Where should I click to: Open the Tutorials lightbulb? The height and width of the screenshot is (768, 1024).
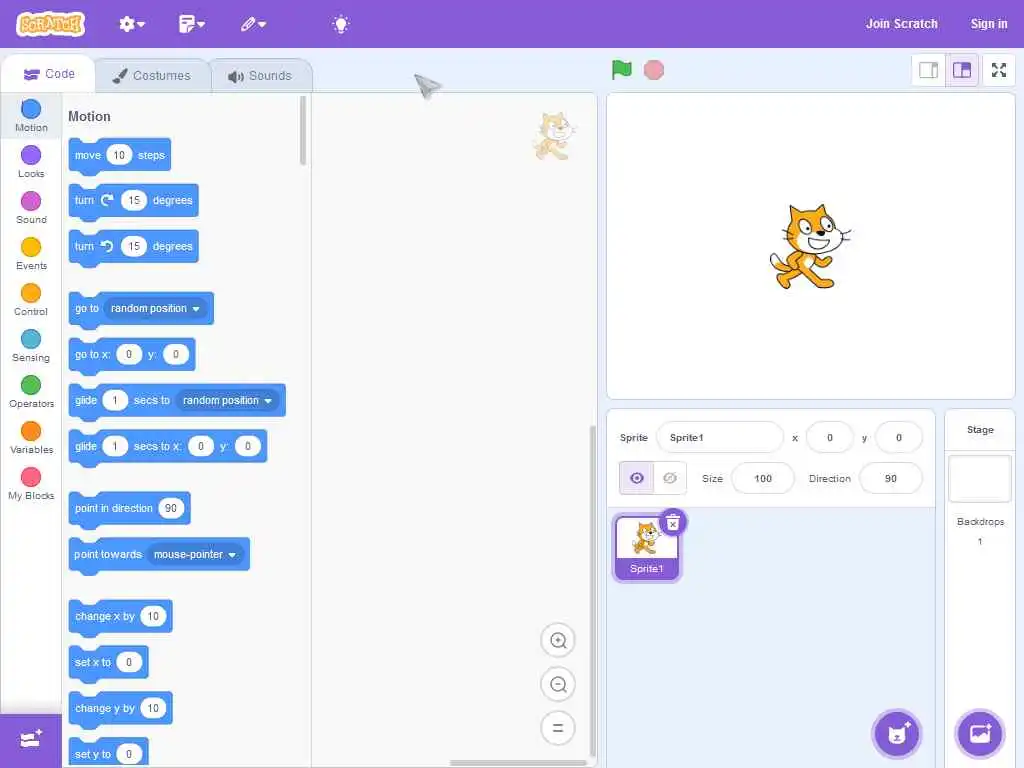(x=340, y=24)
